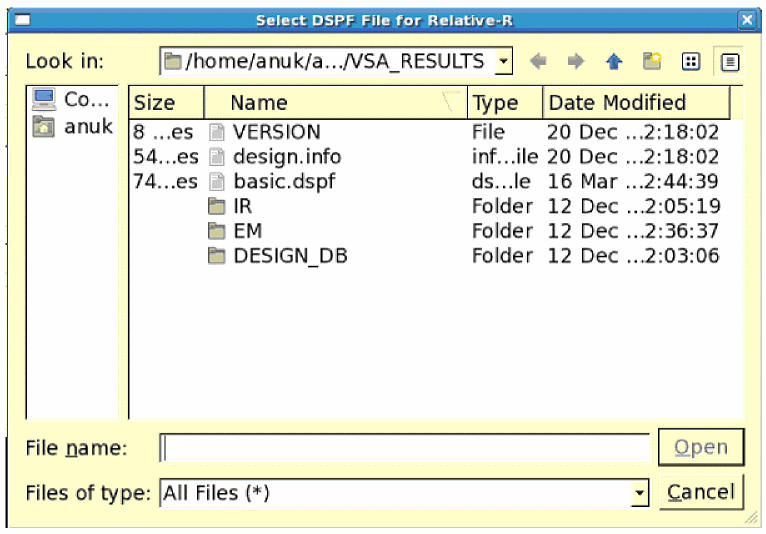Click the Forward navigation arrow
Image resolution: width=766 pixels, height=534 pixels.
tap(575, 62)
